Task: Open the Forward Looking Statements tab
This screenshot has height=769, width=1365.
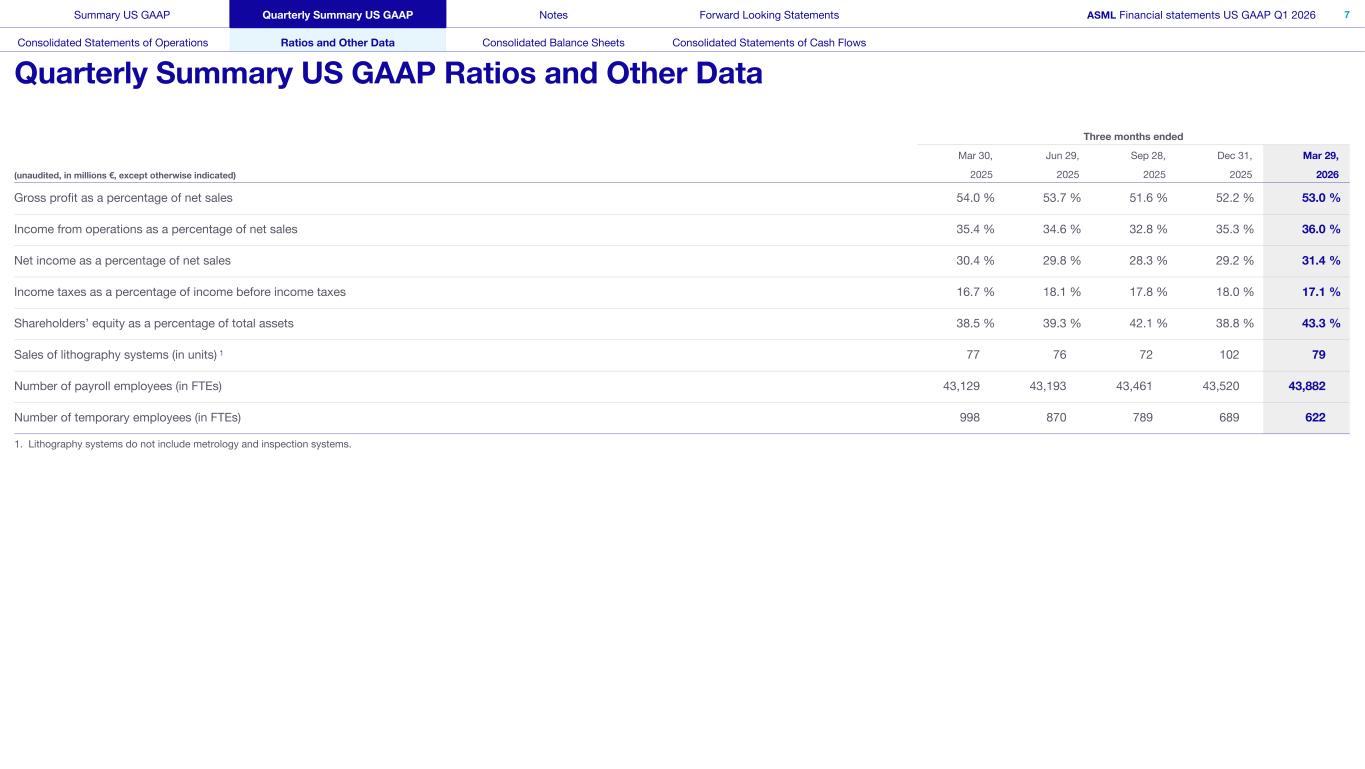Action: (x=769, y=15)
